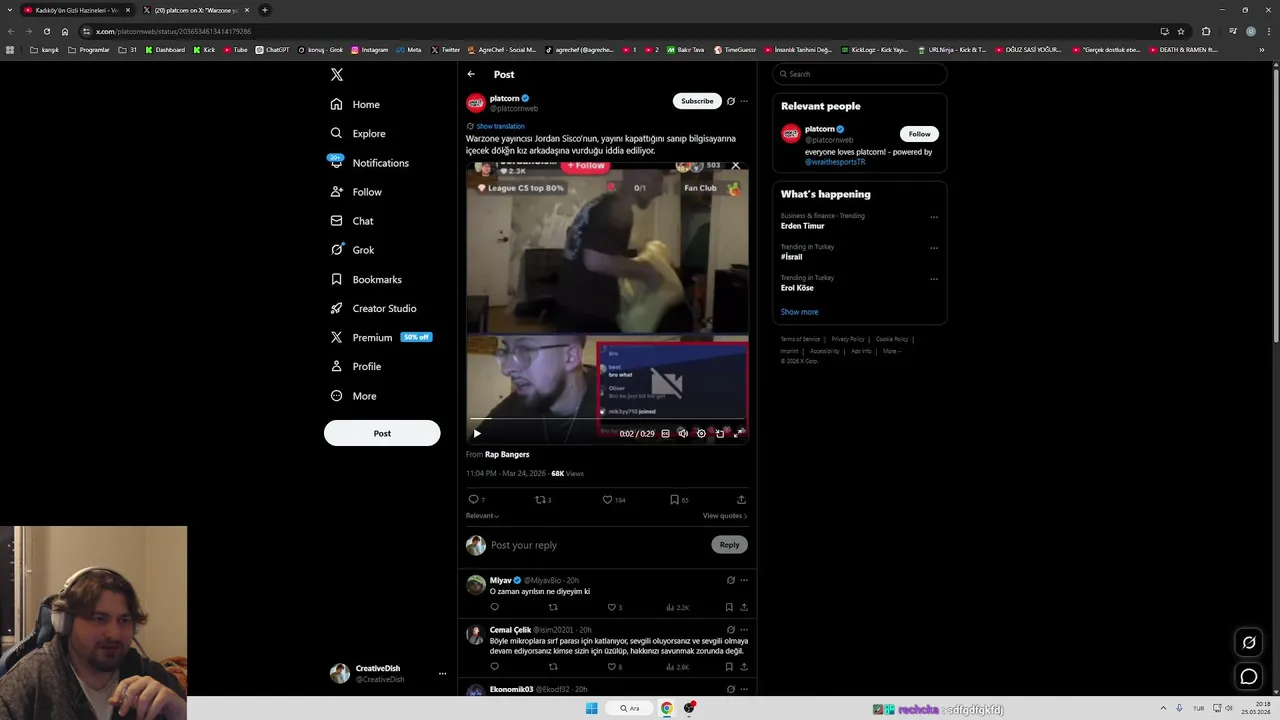Open Chat in the sidebar
The height and width of the screenshot is (720, 1280).
tap(351, 221)
